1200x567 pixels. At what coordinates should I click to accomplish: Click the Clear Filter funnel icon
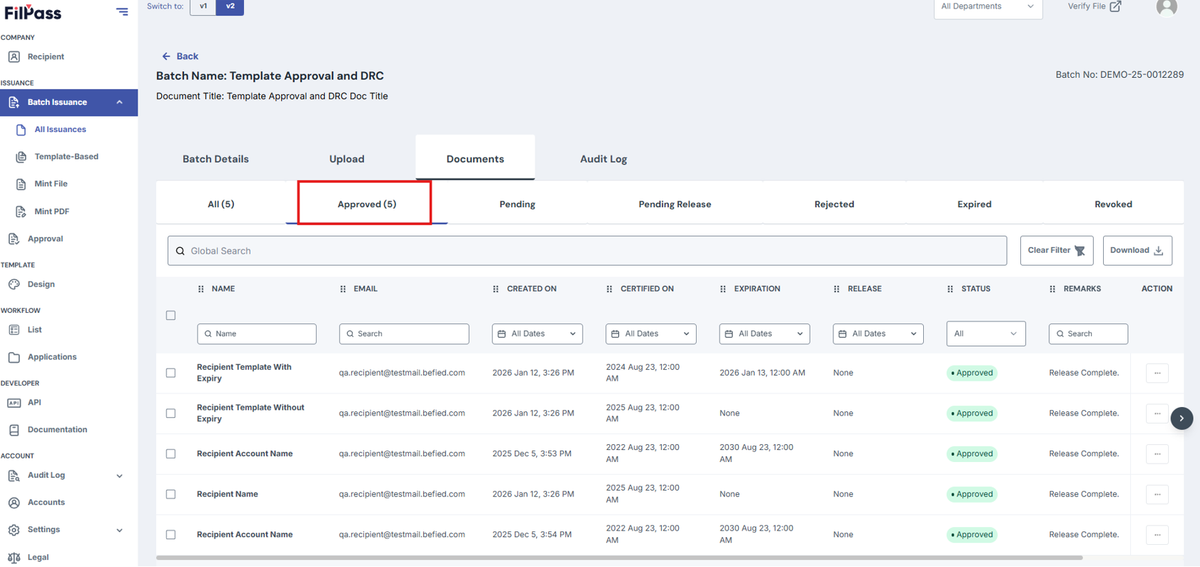(1079, 251)
